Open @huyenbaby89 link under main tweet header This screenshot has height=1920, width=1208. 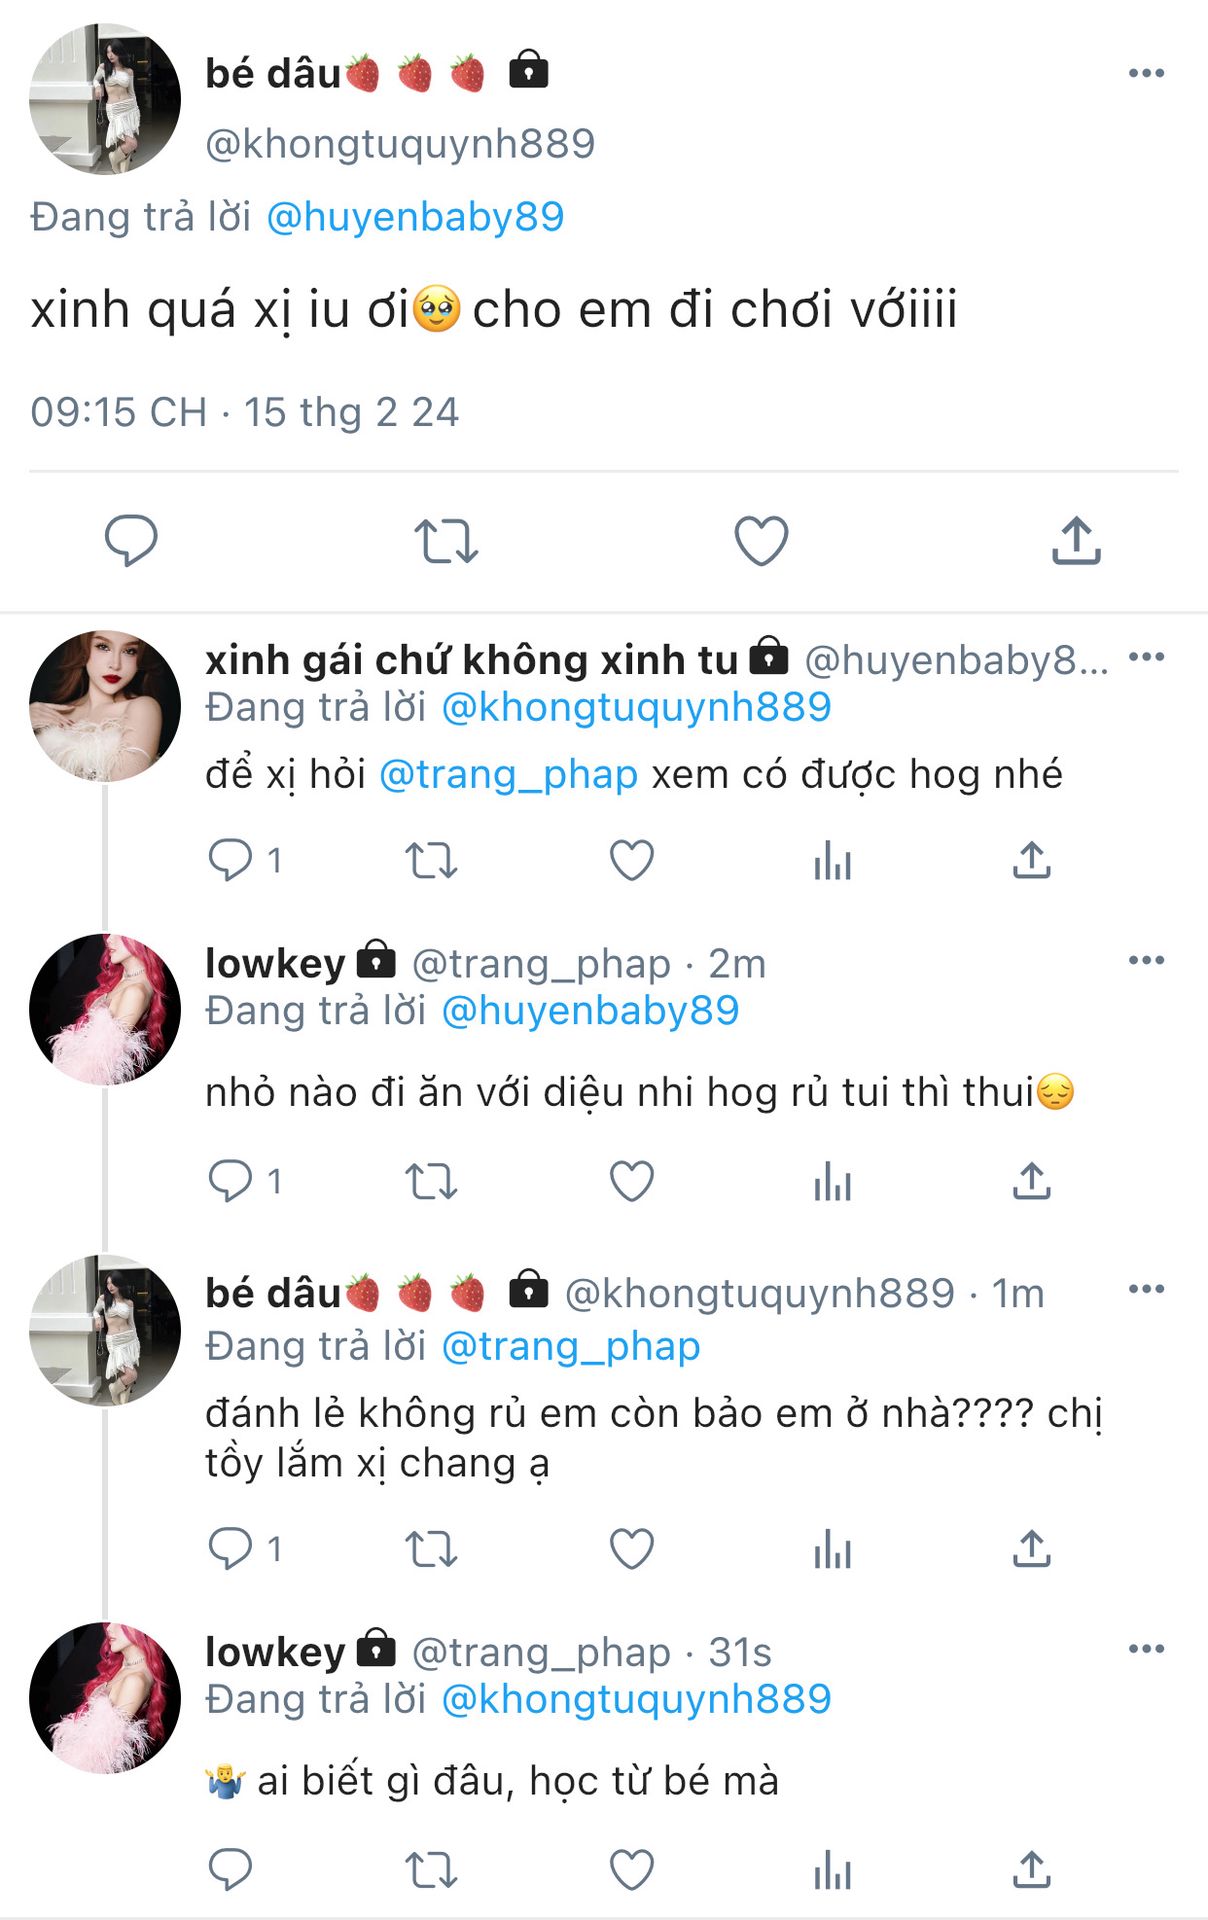tap(415, 217)
